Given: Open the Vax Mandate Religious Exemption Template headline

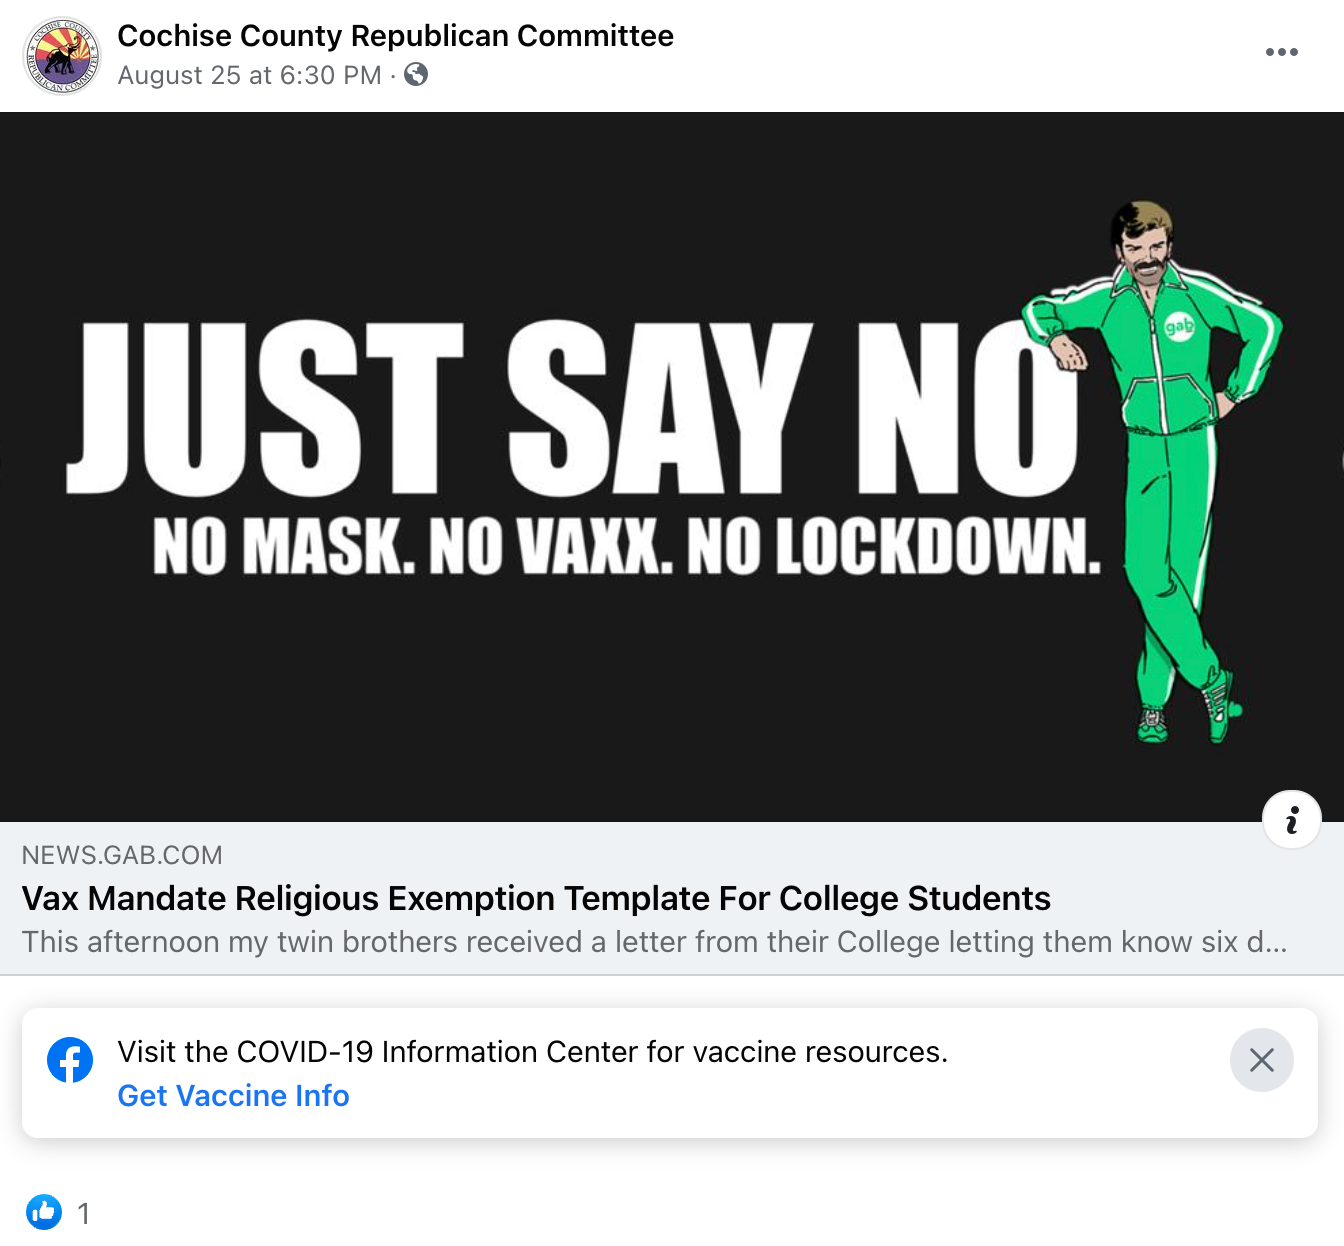Looking at the screenshot, I should 536,898.
